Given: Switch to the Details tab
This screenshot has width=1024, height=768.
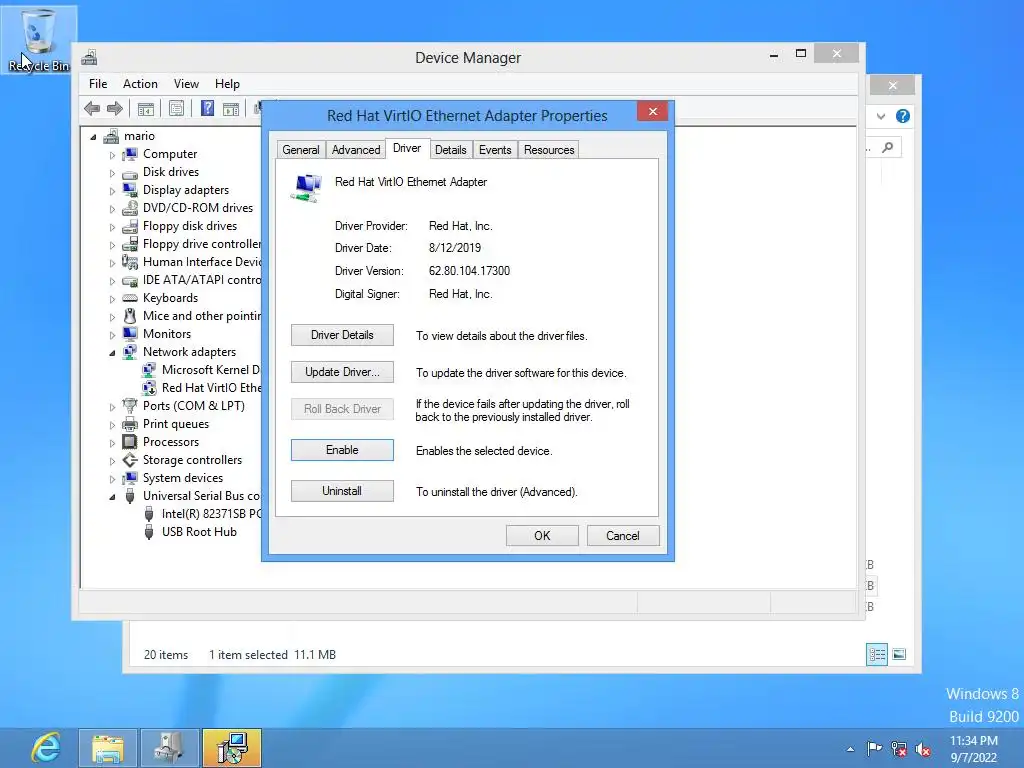Looking at the screenshot, I should (451, 150).
